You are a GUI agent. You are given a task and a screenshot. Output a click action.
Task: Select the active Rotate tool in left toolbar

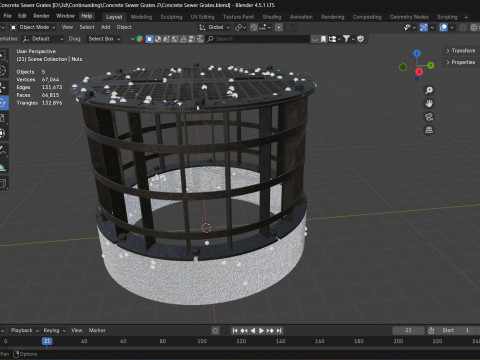click(3, 103)
